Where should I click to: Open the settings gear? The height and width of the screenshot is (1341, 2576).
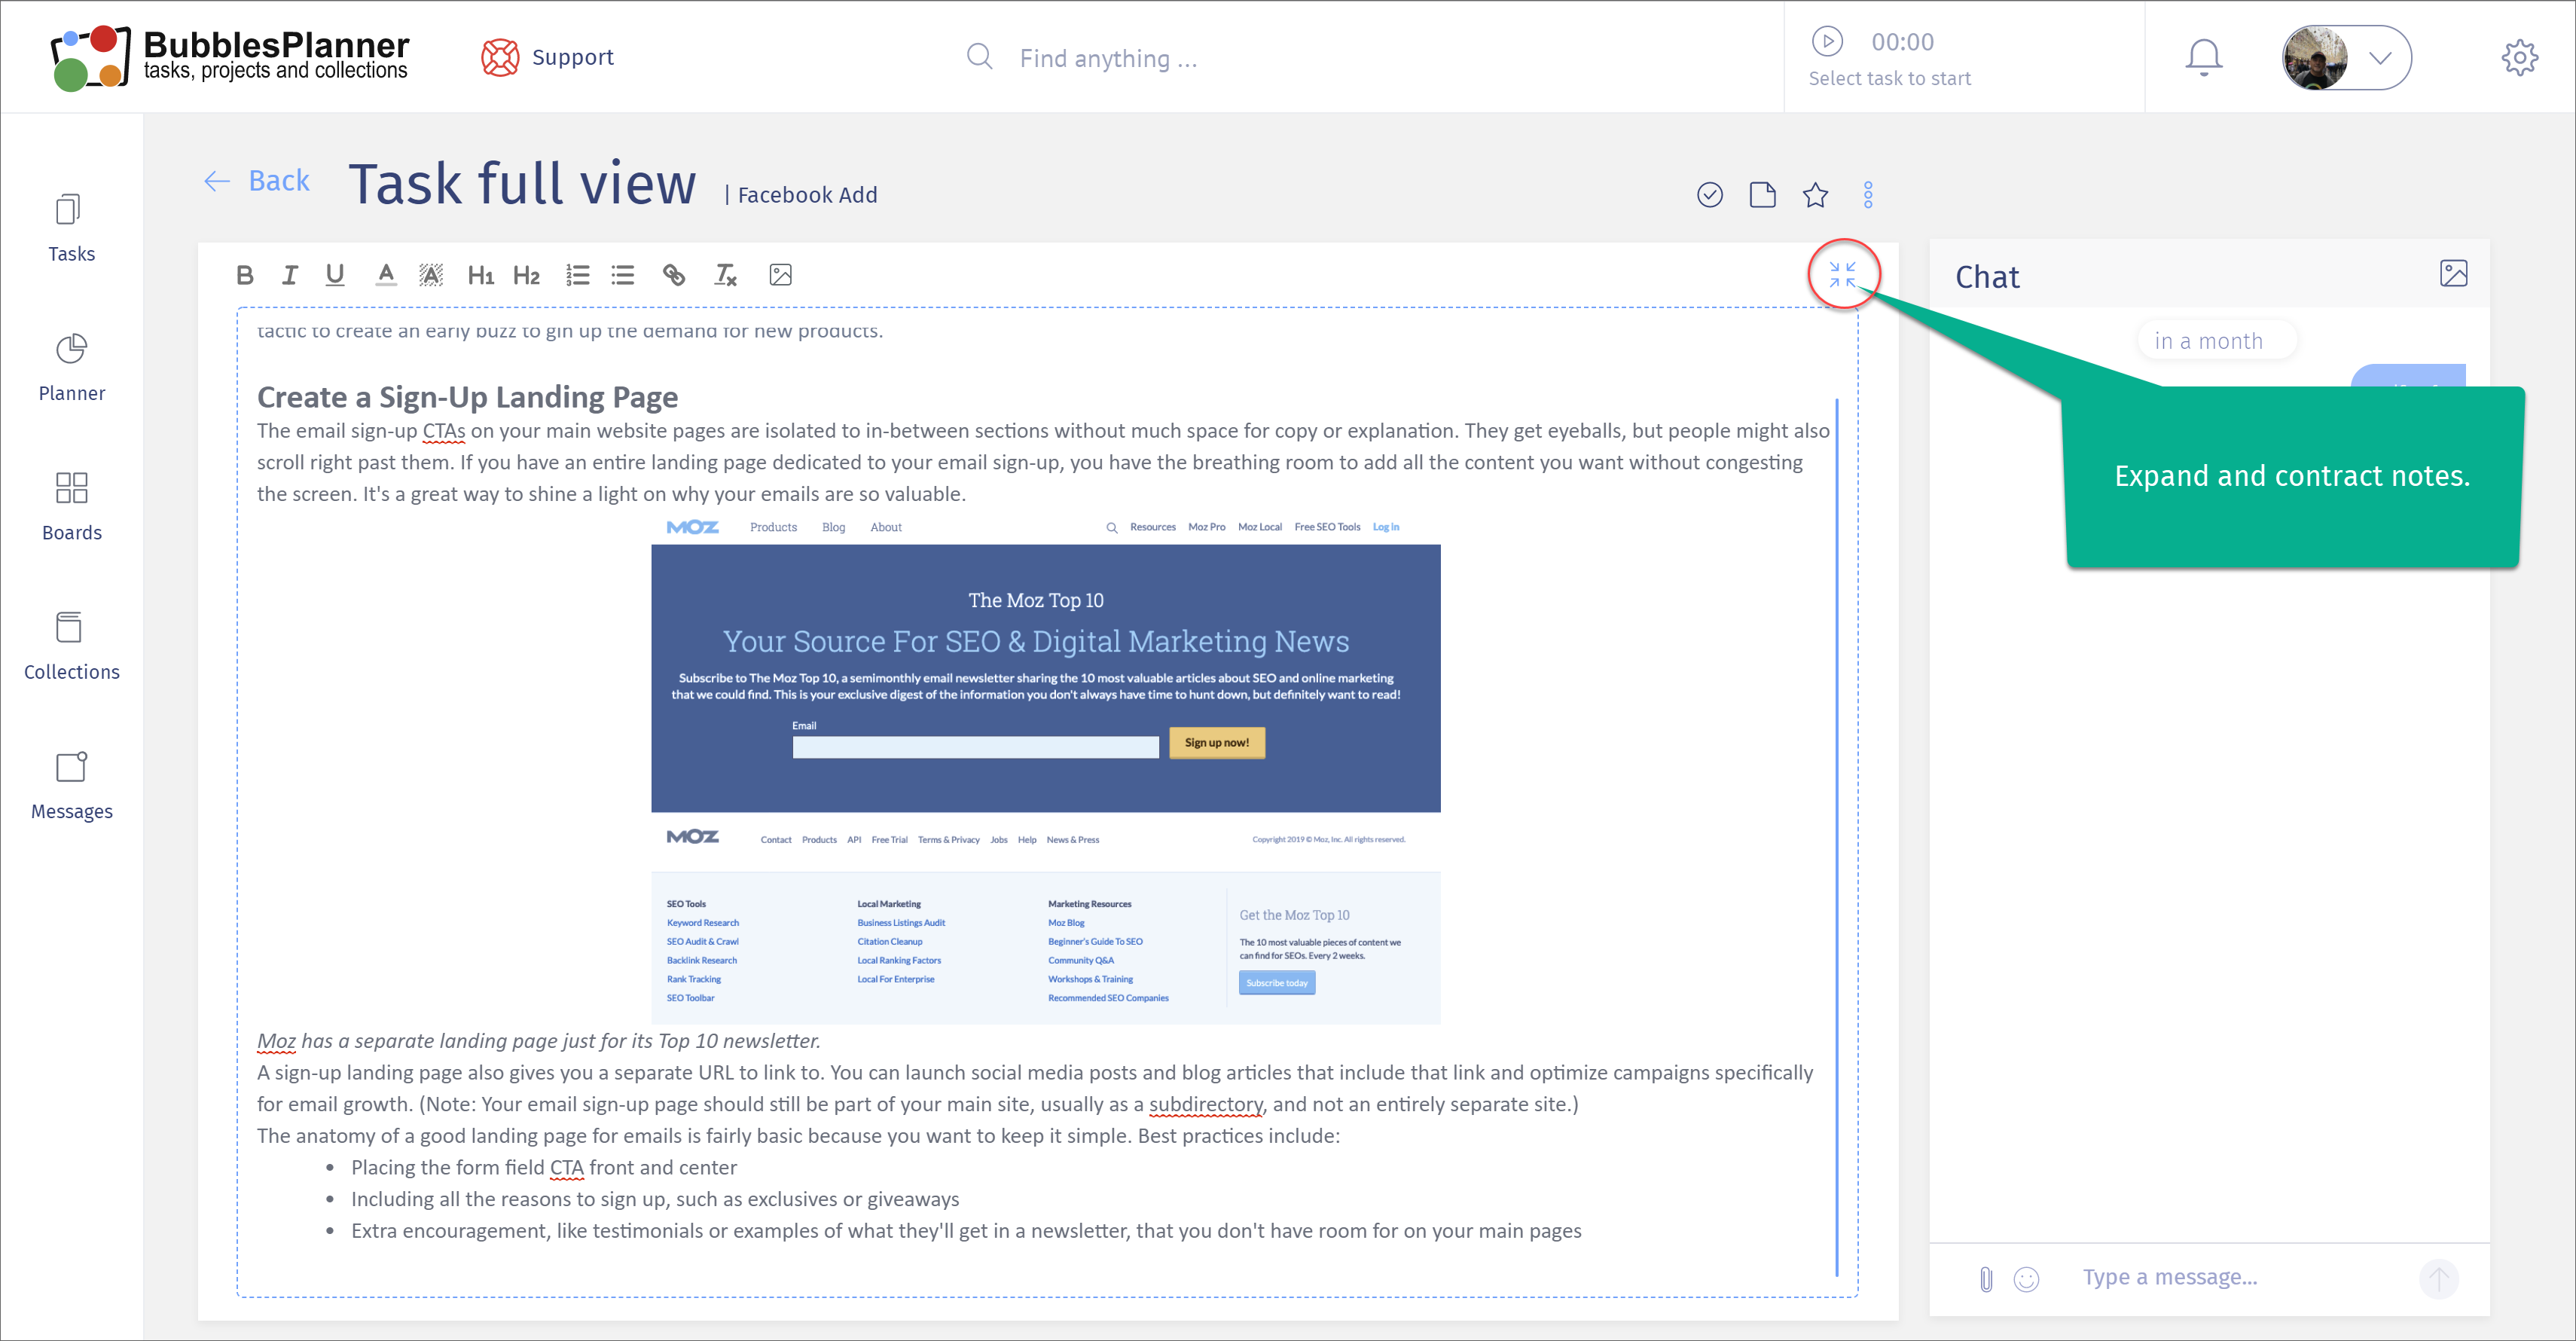pos(2520,58)
